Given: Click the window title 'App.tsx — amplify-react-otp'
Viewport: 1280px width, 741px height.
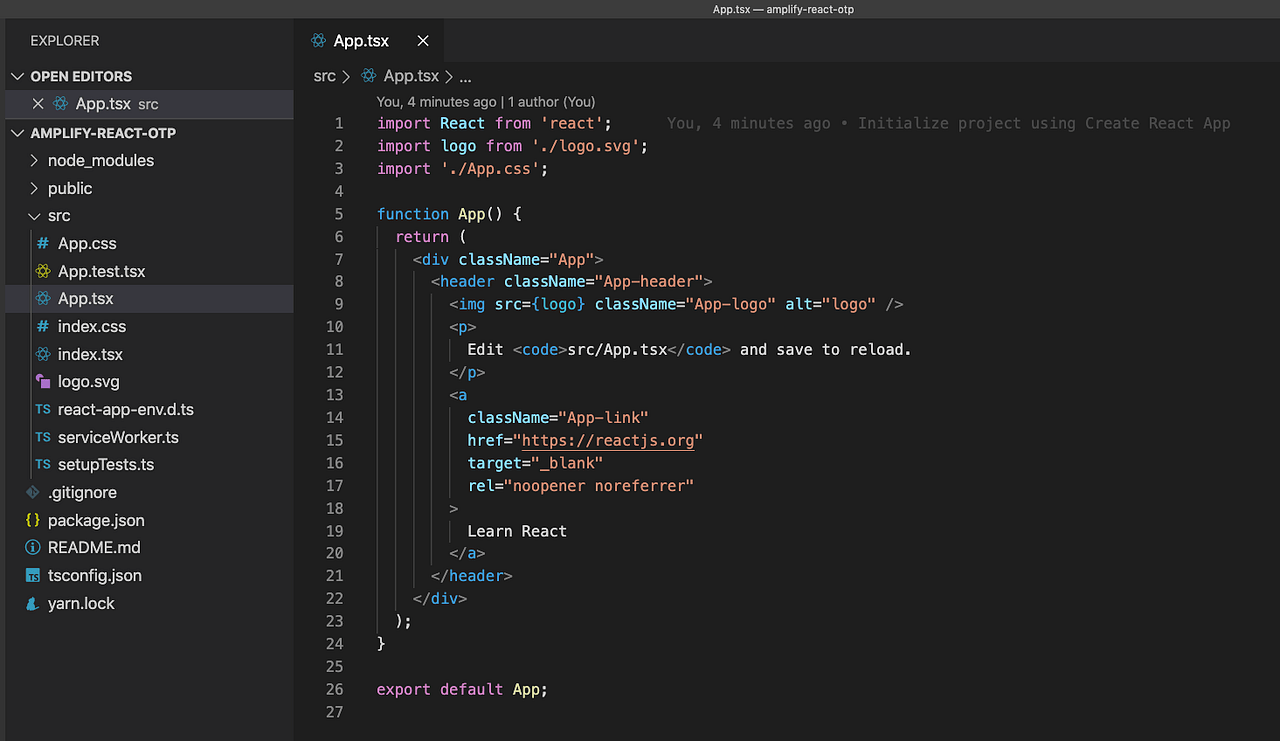Looking at the screenshot, I should pyautogui.click(x=783, y=9).
